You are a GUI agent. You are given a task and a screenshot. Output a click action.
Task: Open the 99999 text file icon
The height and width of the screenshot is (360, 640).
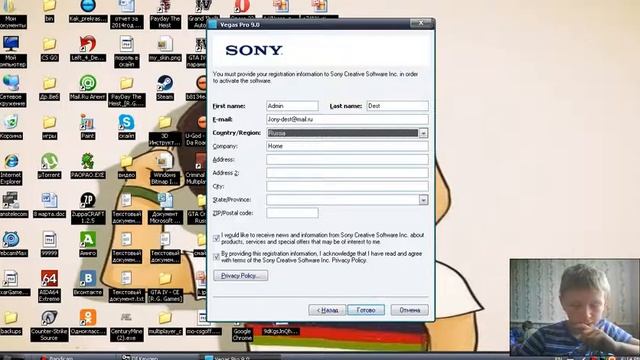[x=49, y=240]
